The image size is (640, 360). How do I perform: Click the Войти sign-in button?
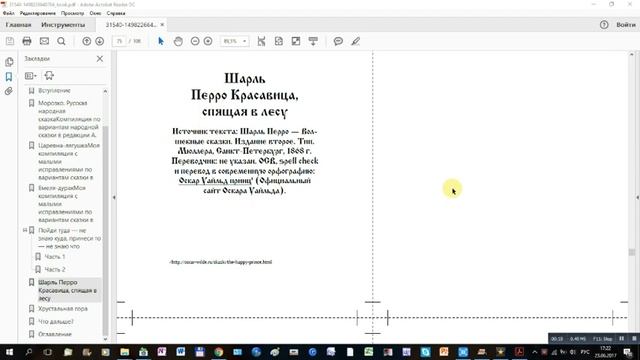point(626,25)
